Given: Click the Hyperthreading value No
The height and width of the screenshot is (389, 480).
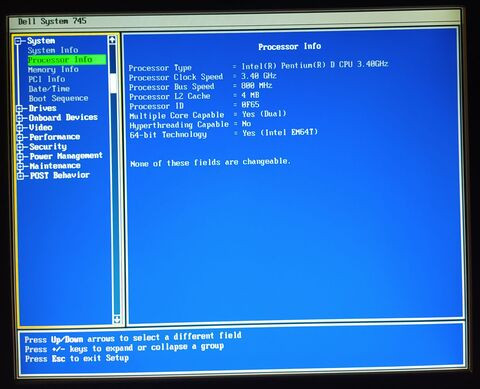Looking at the screenshot, I should click(246, 124).
